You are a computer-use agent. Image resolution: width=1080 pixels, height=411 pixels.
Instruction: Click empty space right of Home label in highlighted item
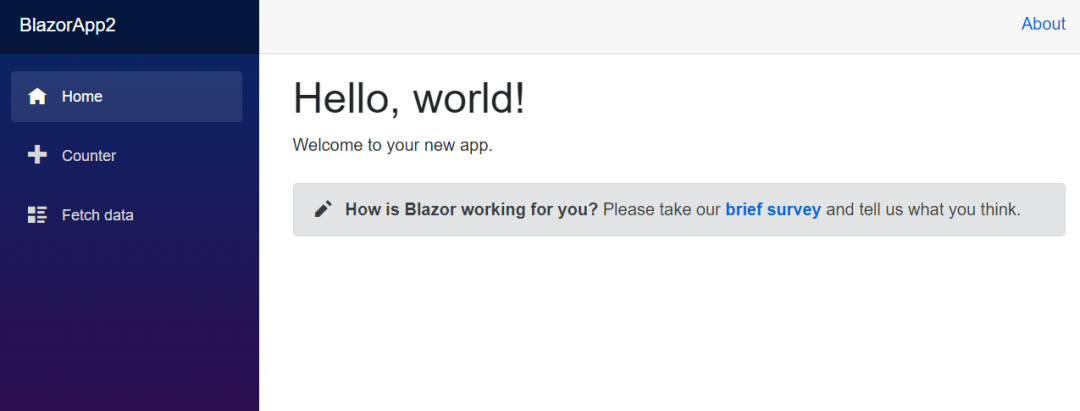pyautogui.click(x=172, y=96)
